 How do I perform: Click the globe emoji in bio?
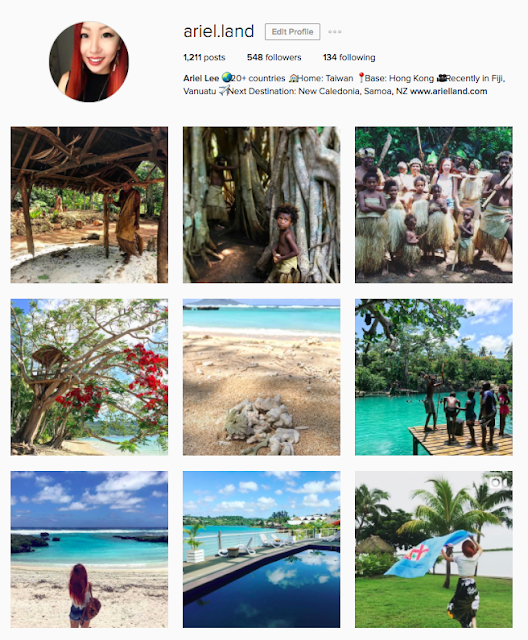pyautogui.click(x=226, y=78)
